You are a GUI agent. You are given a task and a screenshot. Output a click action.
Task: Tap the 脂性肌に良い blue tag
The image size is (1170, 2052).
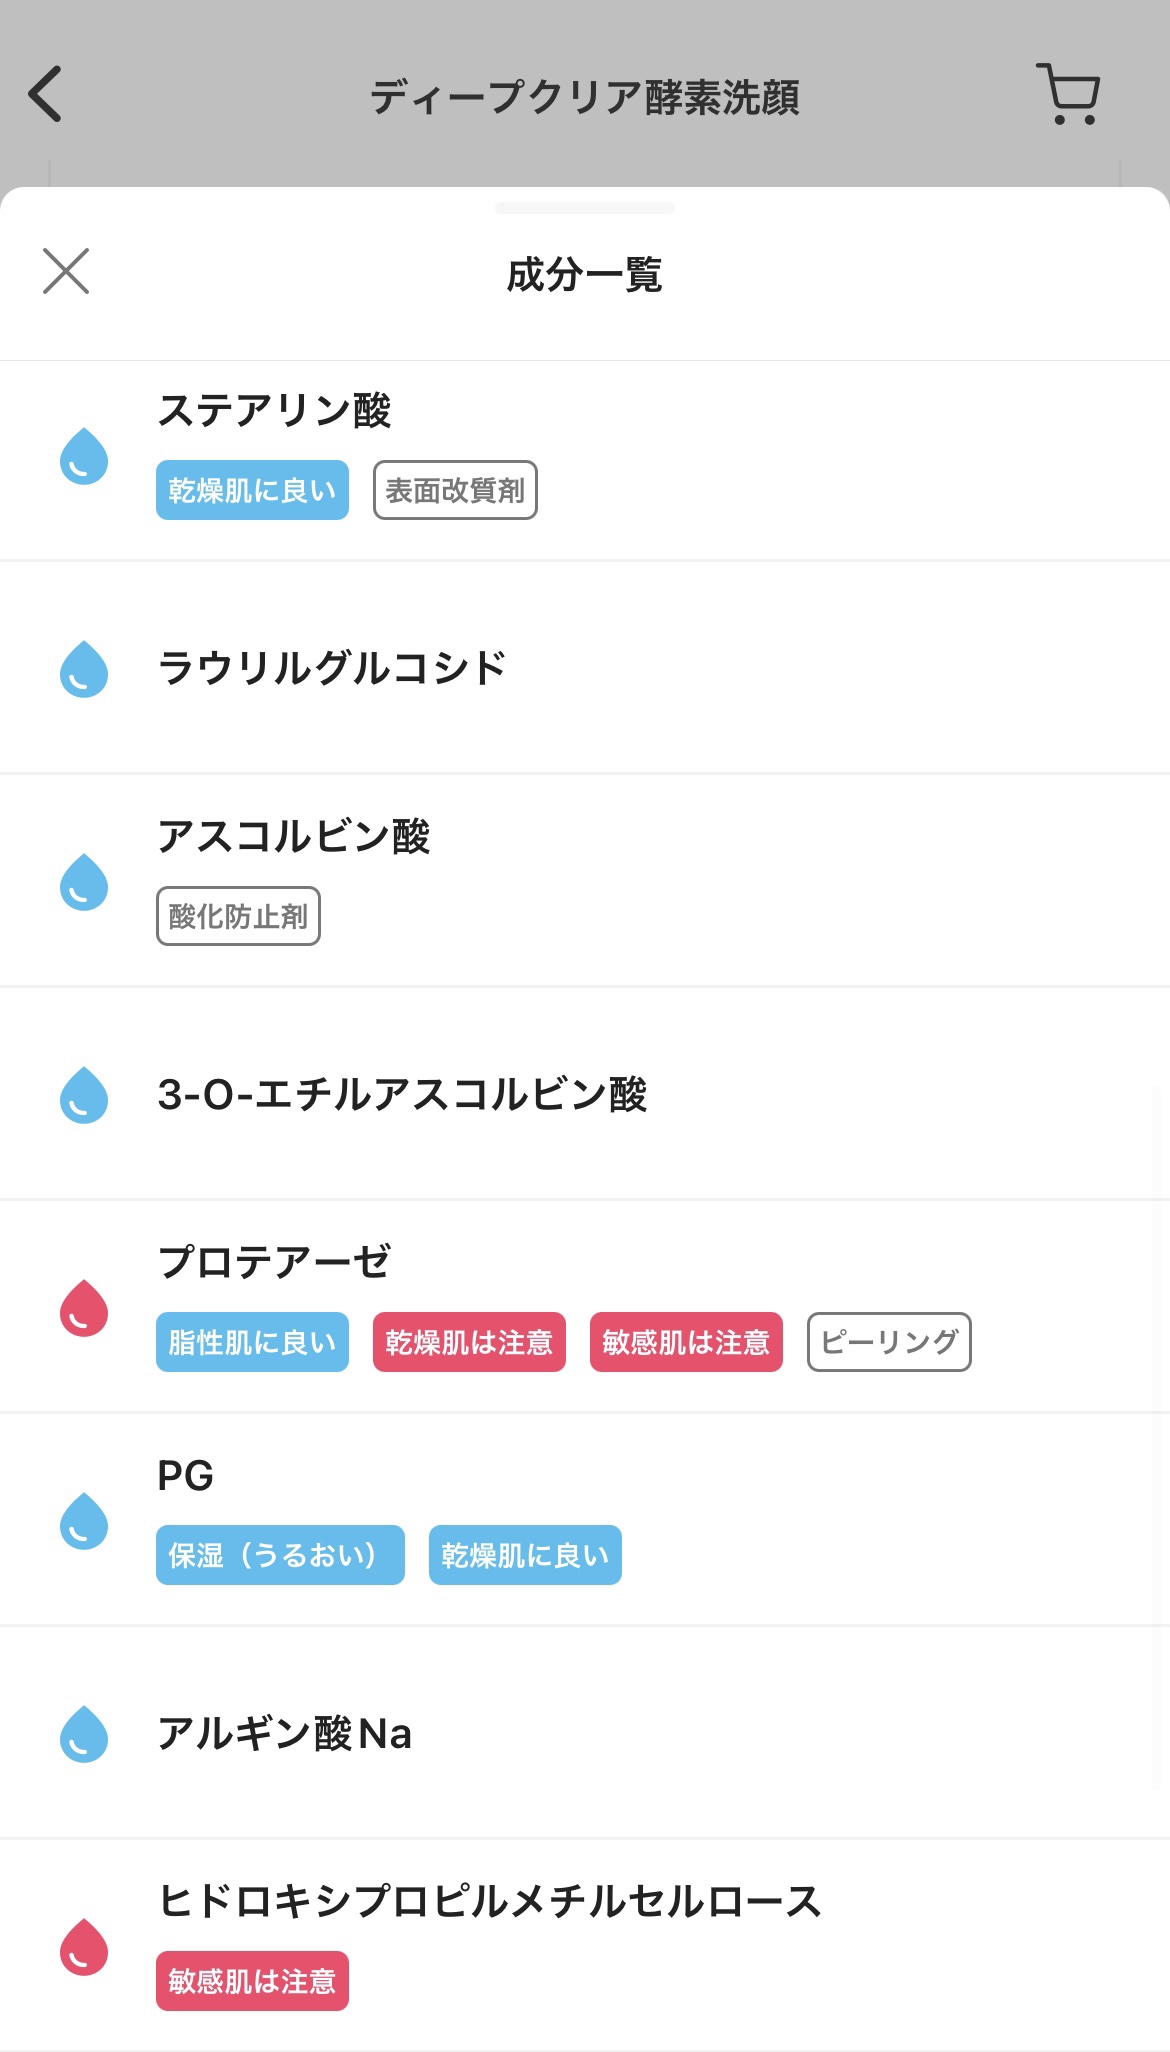pyautogui.click(x=252, y=1342)
